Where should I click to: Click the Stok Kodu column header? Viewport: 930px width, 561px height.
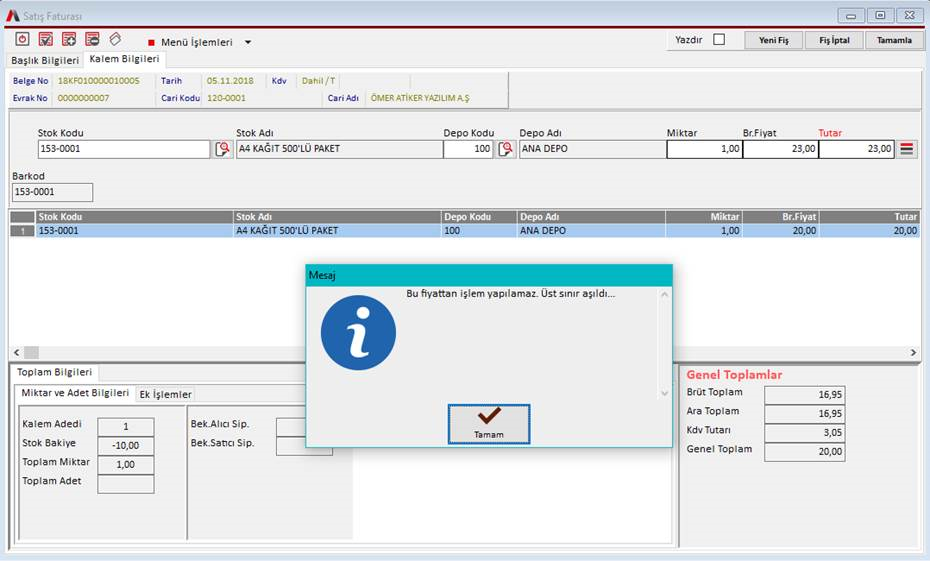(x=134, y=217)
